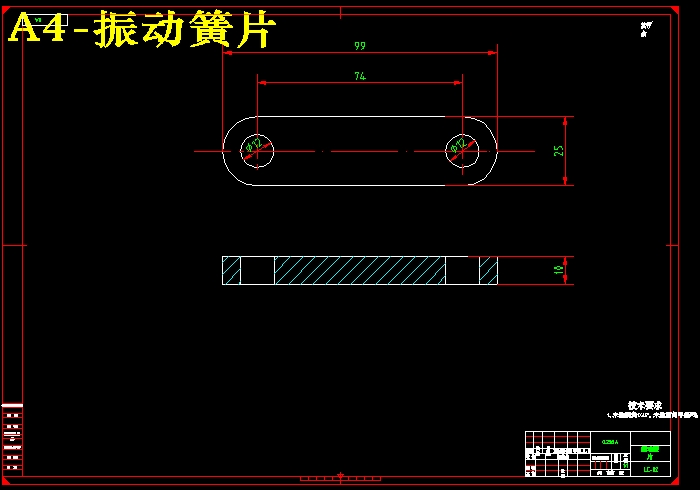Click the 技术要求 technical requirements heading
Screen dimensions: 700x490
[641, 405]
